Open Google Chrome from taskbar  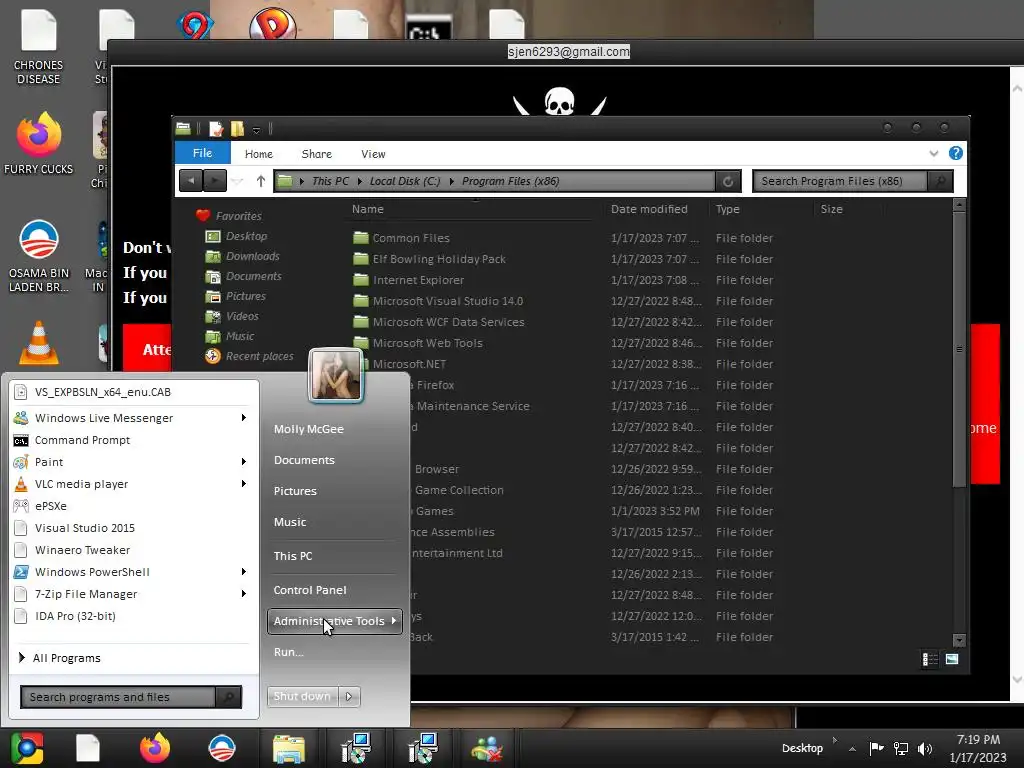pos(27,748)
